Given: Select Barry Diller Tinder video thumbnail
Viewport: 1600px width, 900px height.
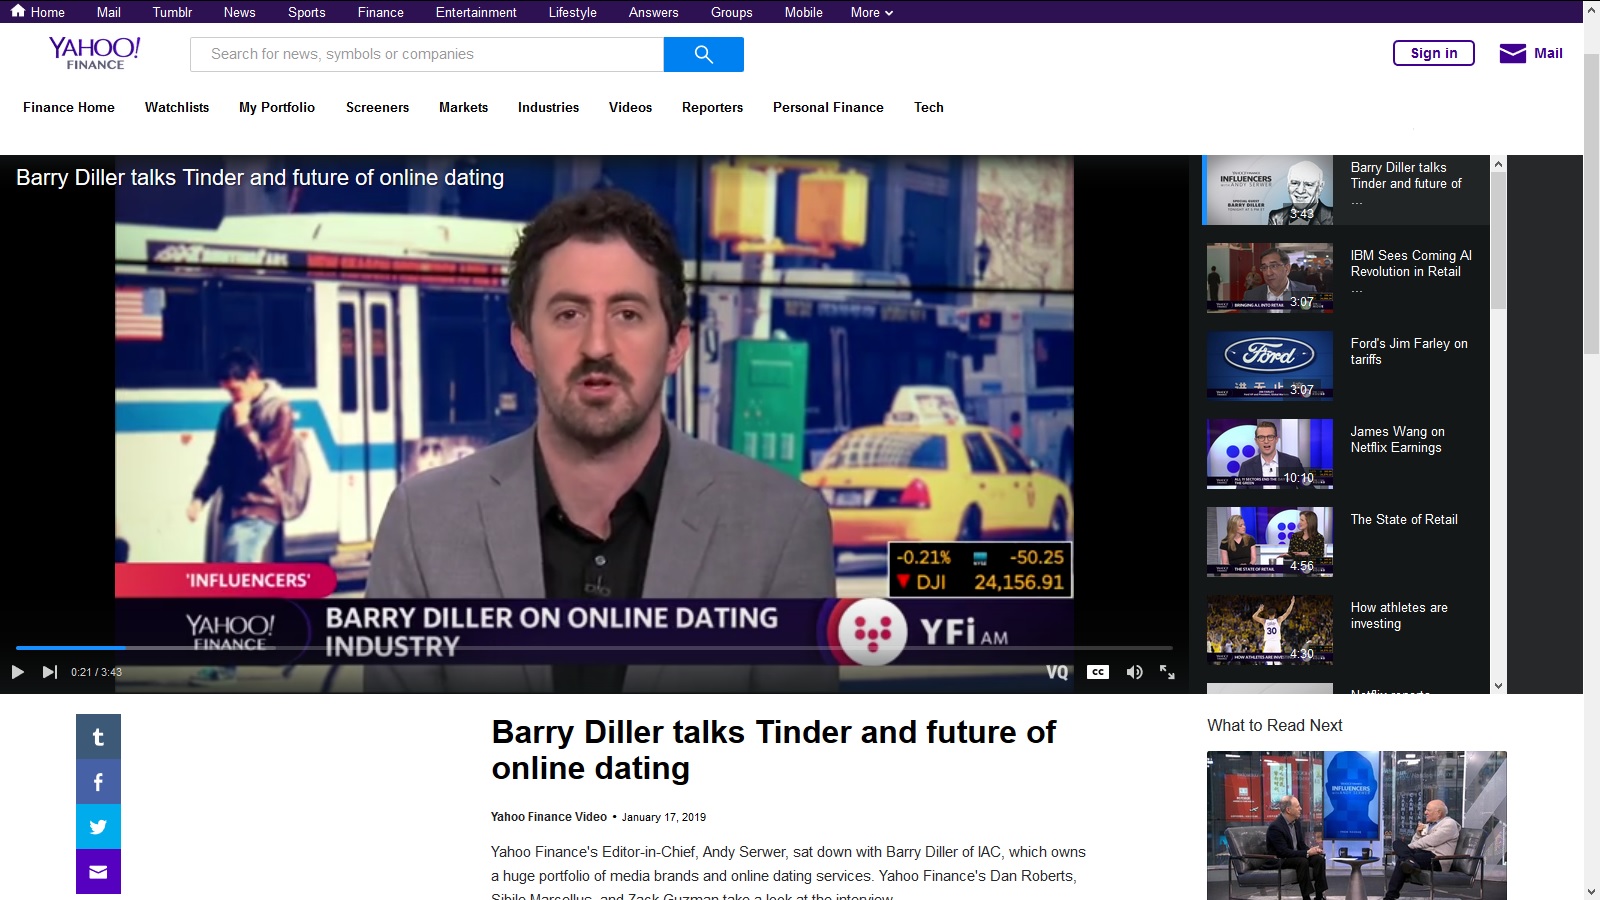Looking at the screenshot, I should click(1270, 190).
